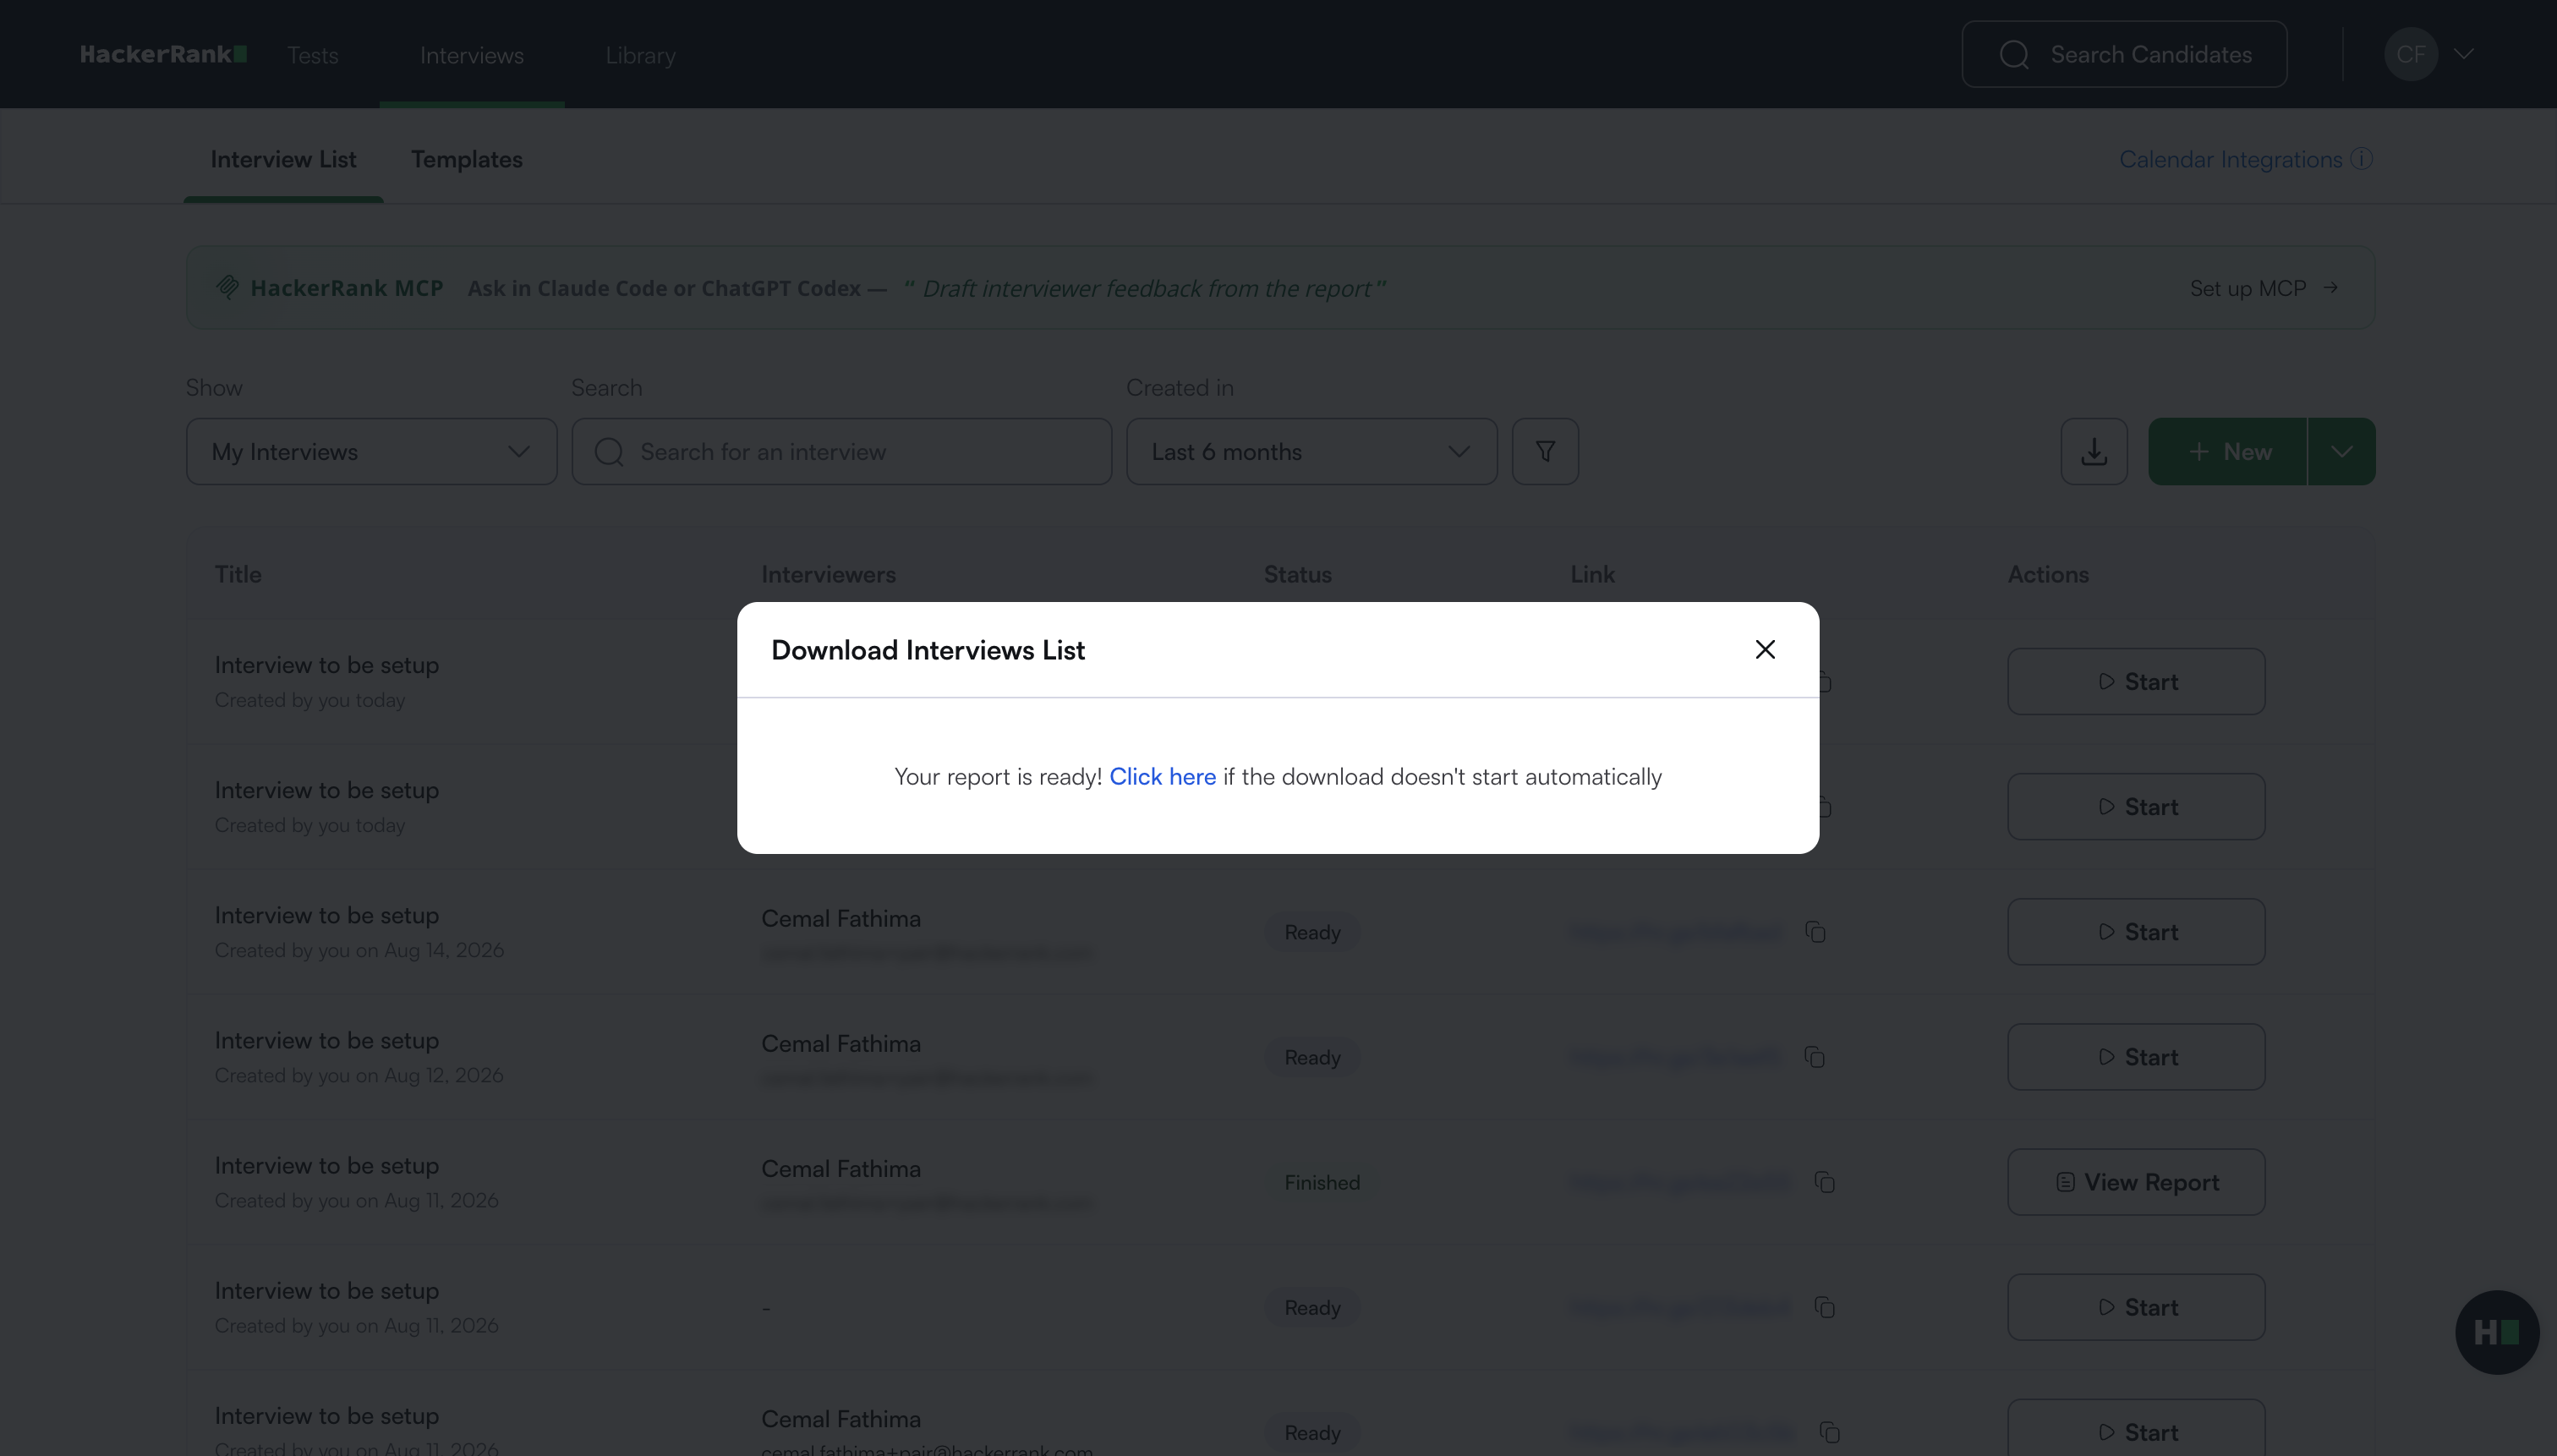Open the Tests navigation tab

coord(313,55)
